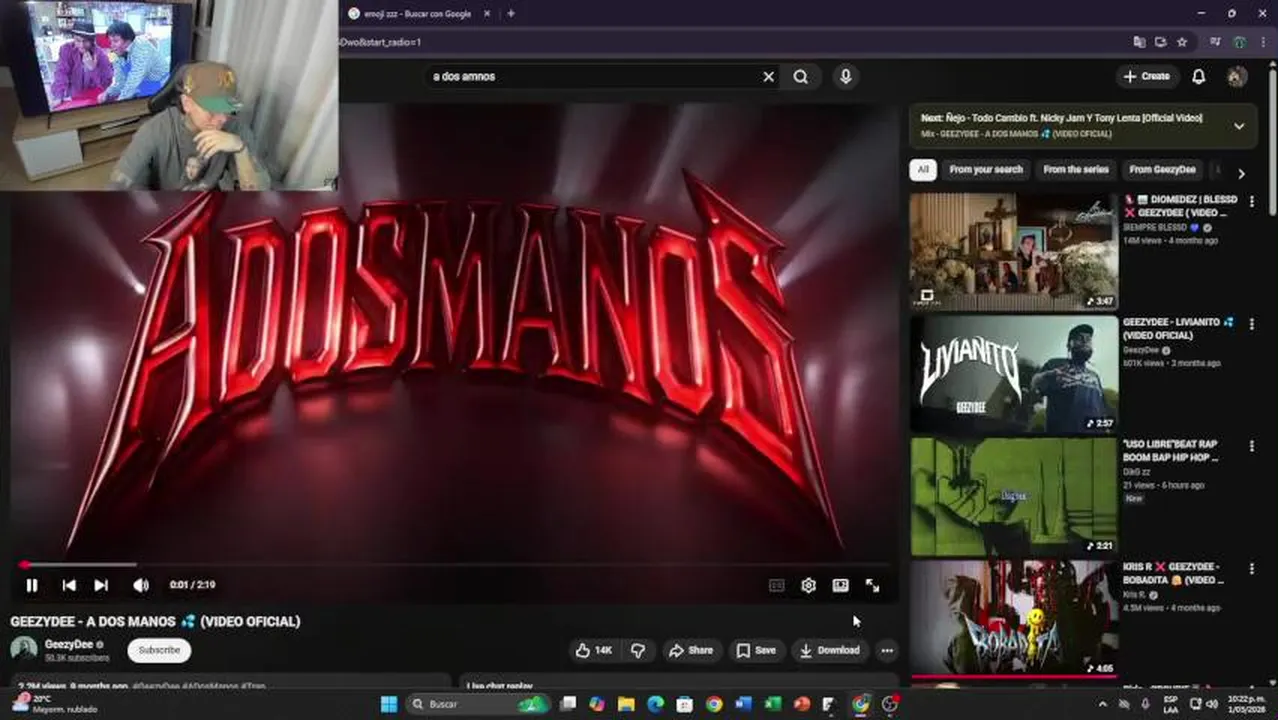Select the 'From the series' chip
The height and width of the screenshot is (720, 1278).
coord(1076,170)
